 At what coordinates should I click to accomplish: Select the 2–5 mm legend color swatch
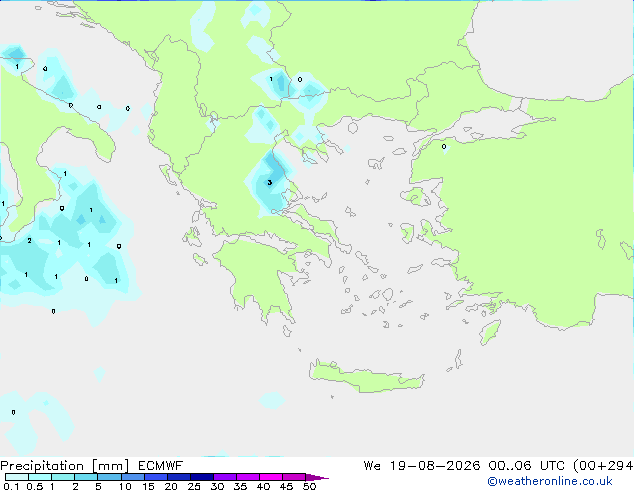point(86,477)
